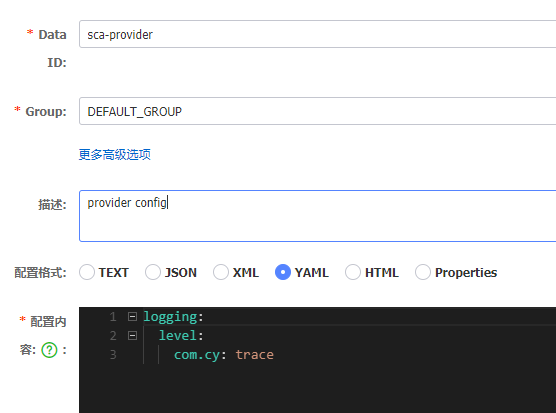Select the JSON format radio button
The width and height of the screenshot is (556, 413).
[x=153, y=272]
